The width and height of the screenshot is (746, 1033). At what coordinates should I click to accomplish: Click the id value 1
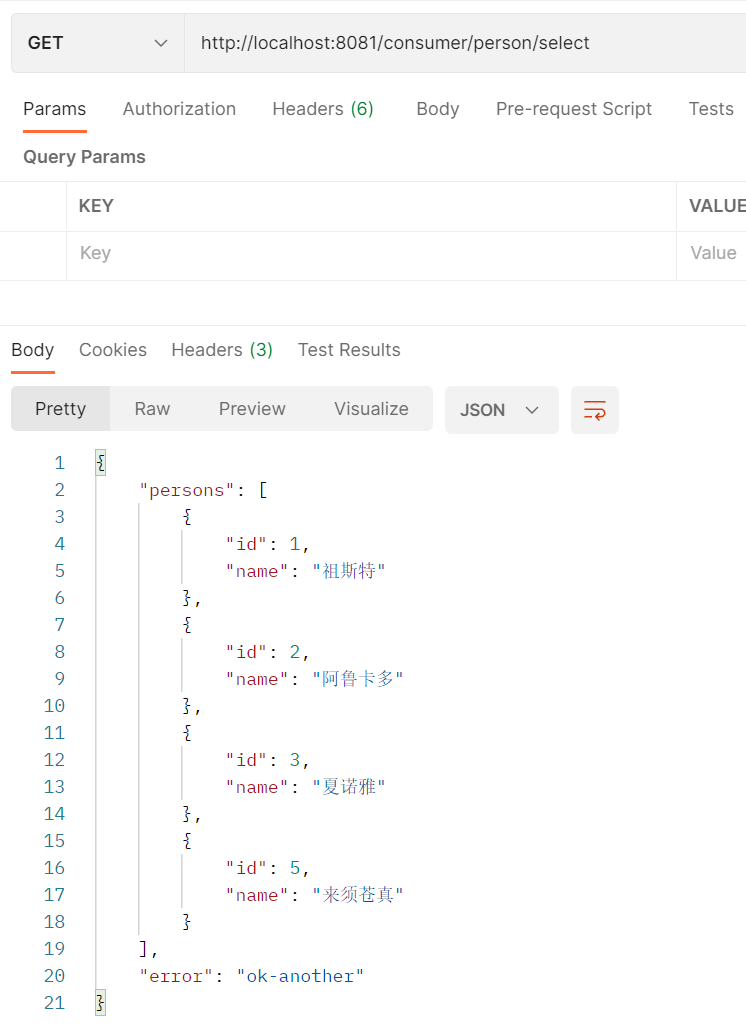click(295, 544)
